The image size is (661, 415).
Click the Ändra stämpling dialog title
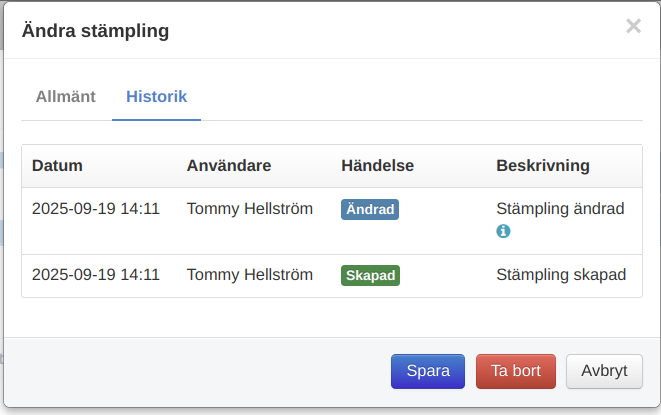(x=95, y=31)
